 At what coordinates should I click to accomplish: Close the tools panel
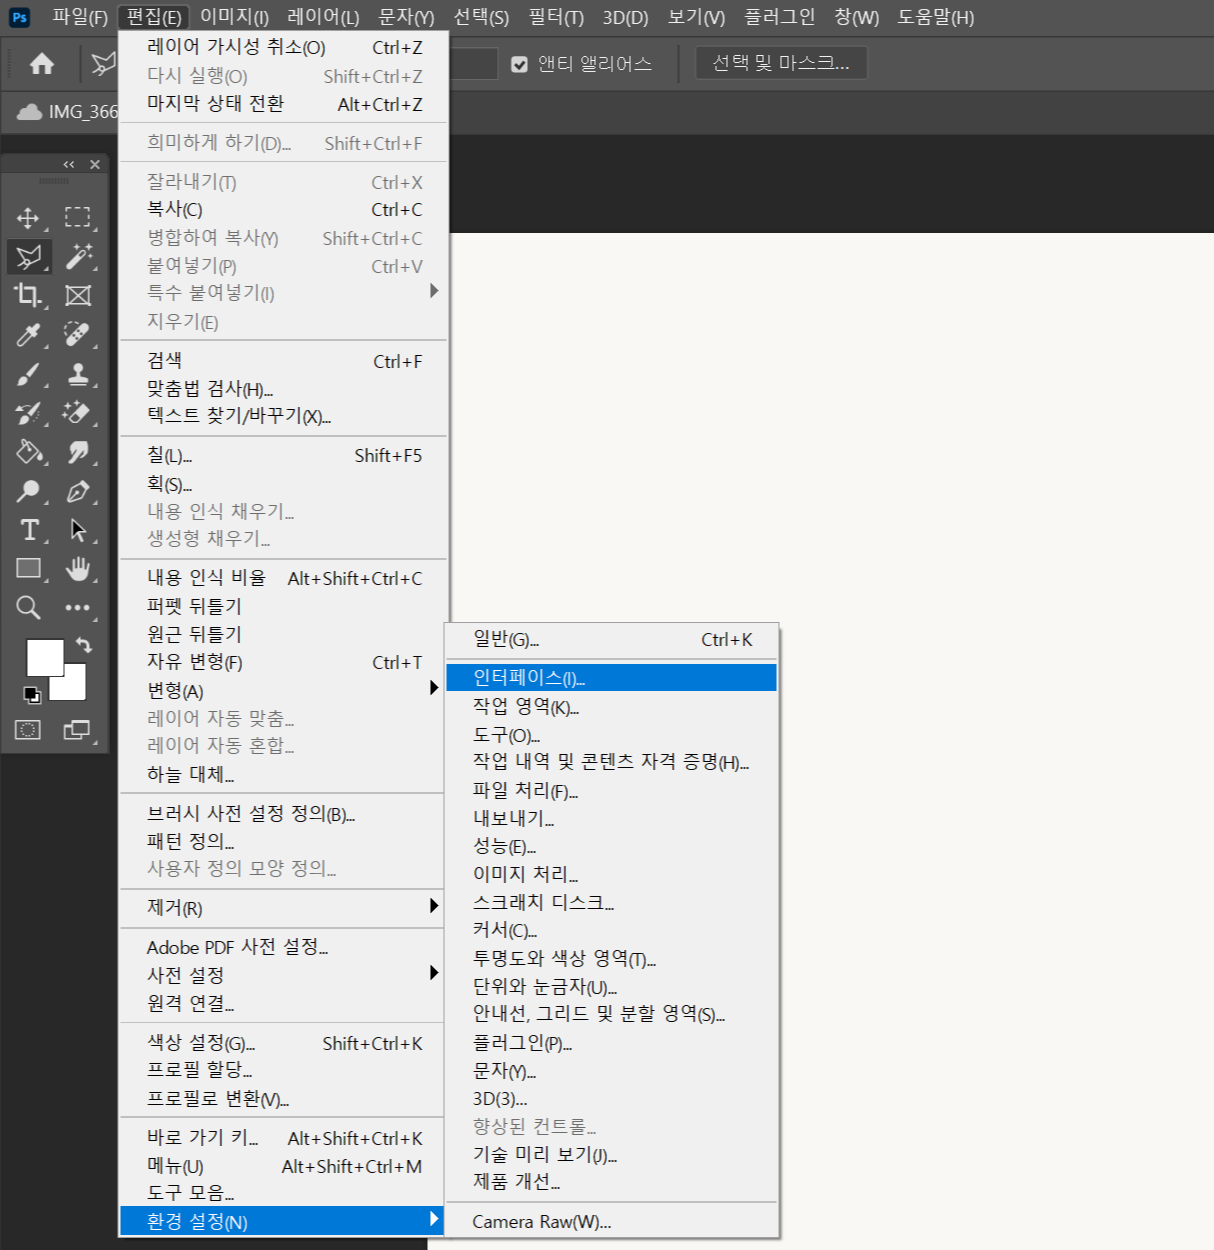point(95,164)
